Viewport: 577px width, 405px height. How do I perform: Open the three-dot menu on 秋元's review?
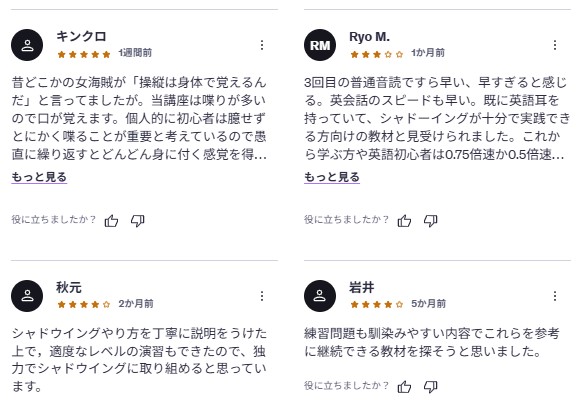pyautogui.click(x=262, y=296)
